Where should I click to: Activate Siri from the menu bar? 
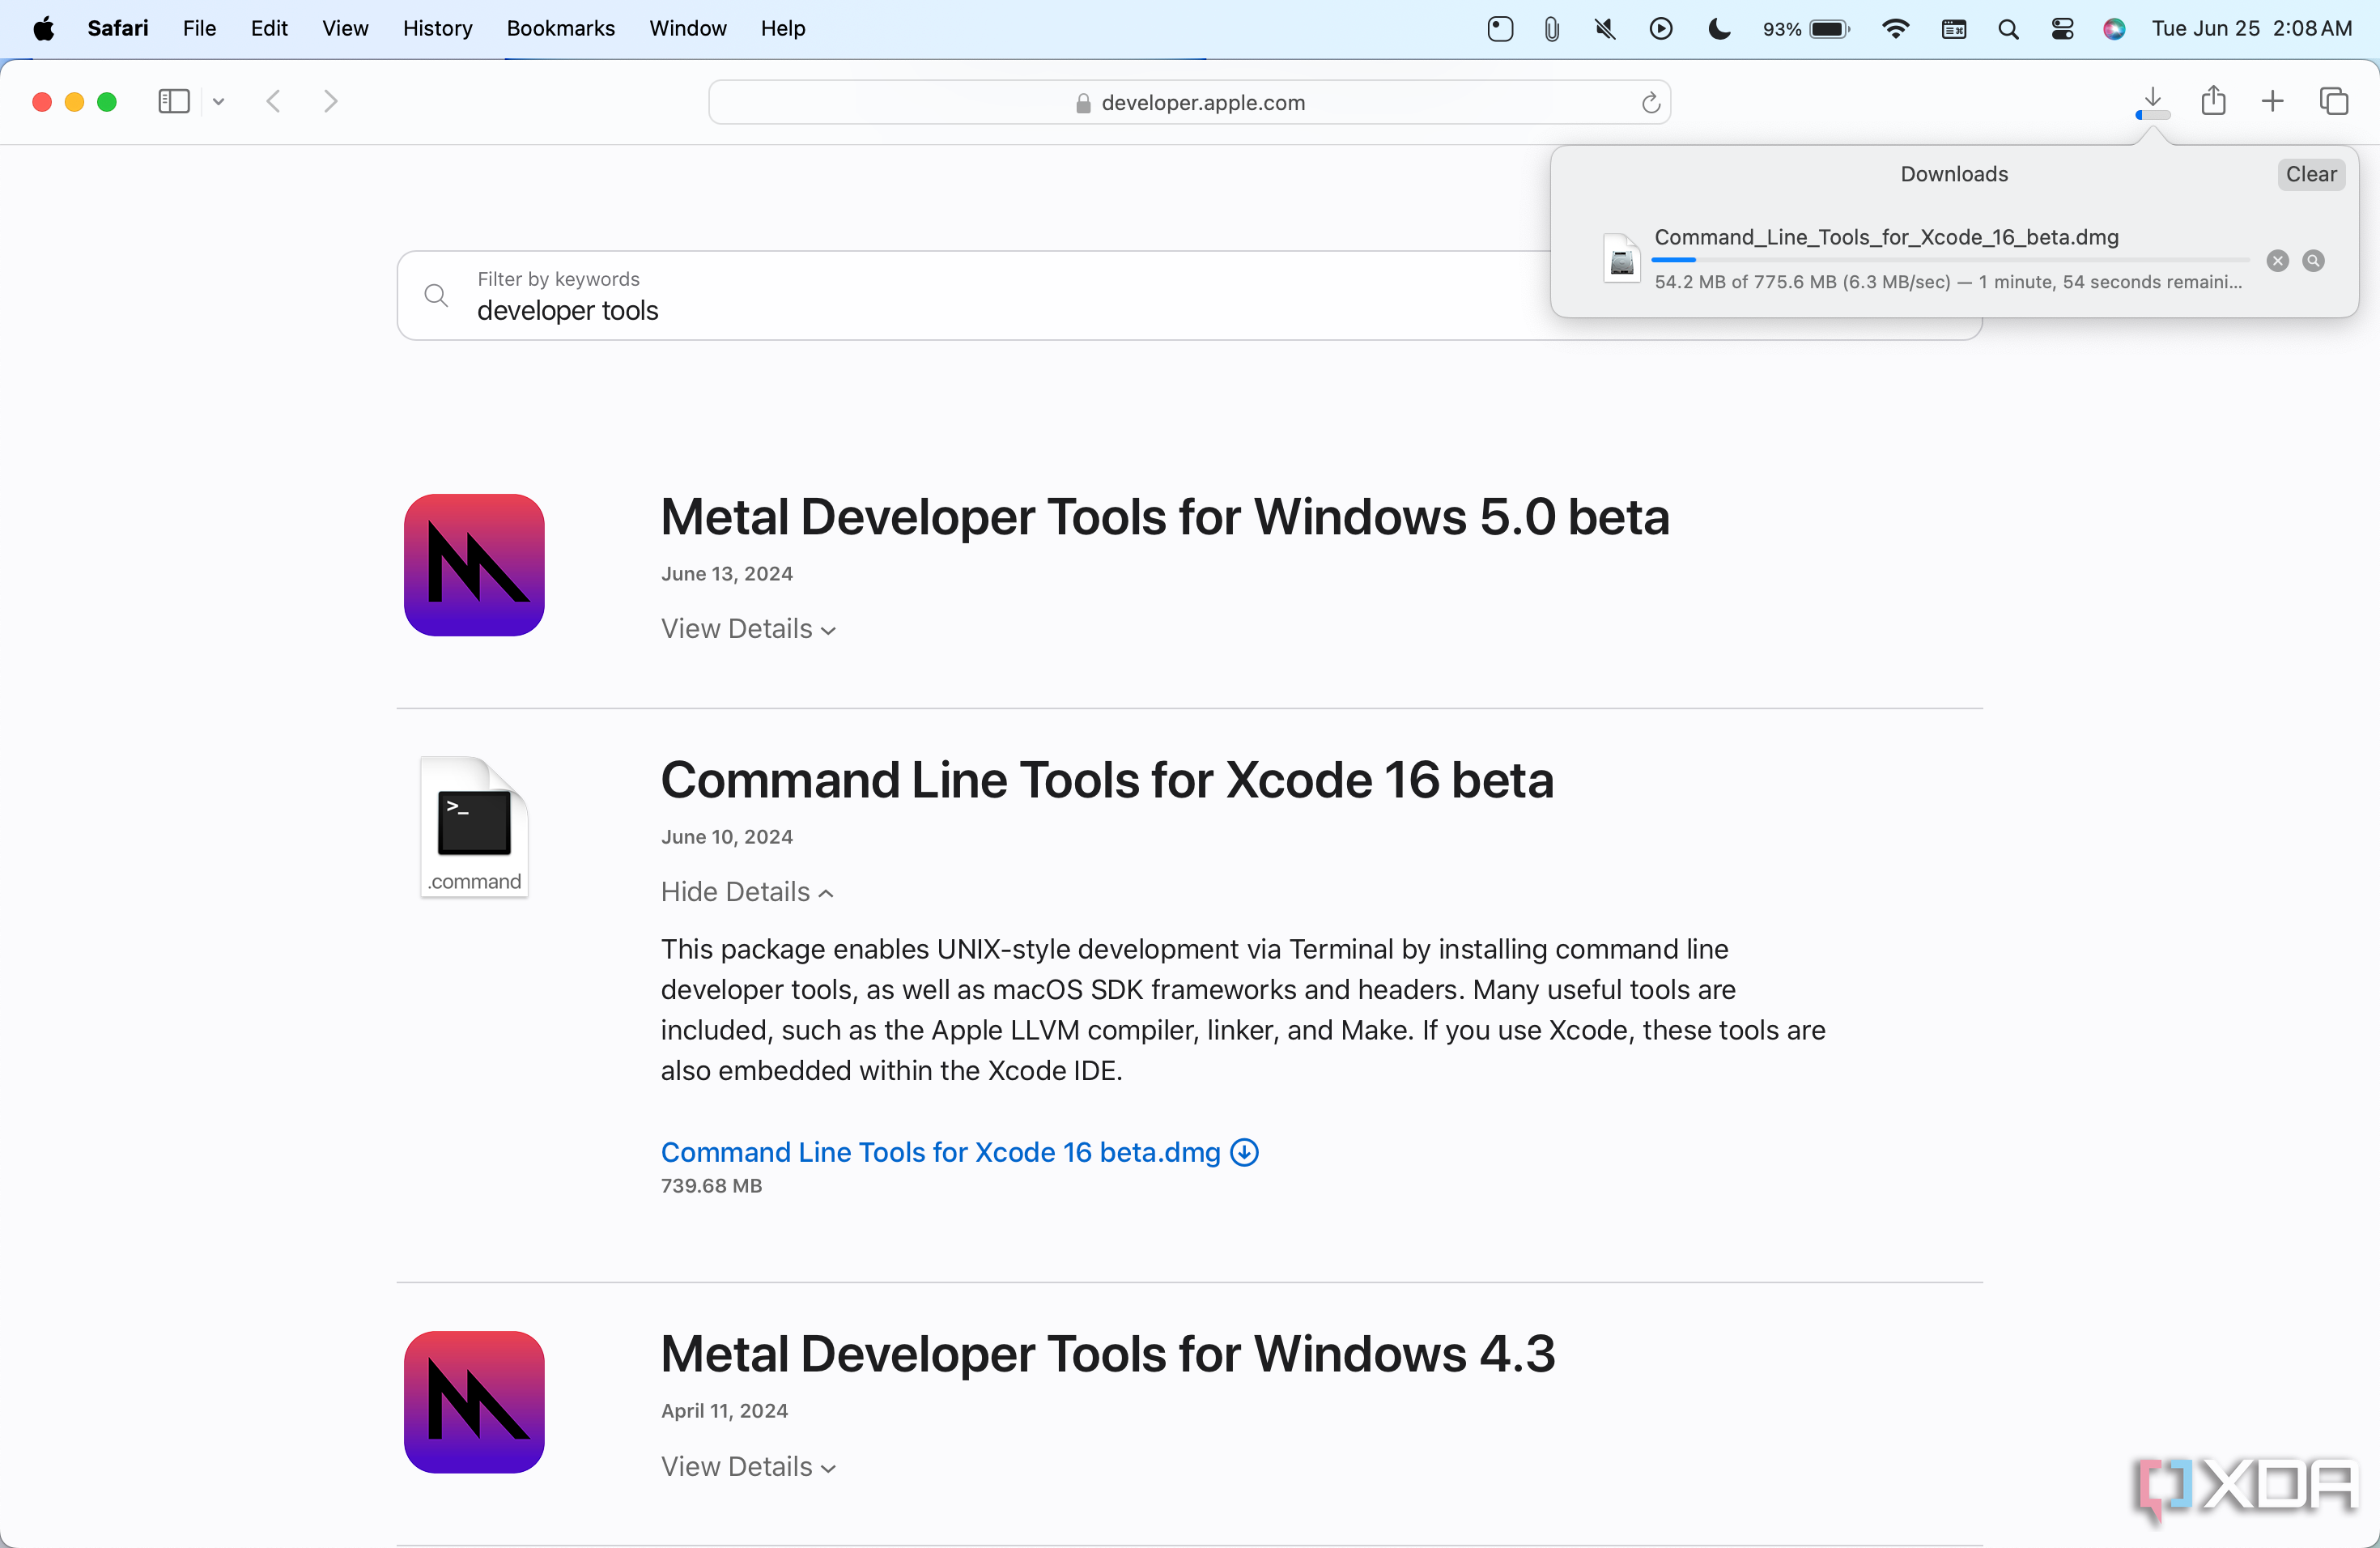pyautogui.click(x=2113, y=29)
